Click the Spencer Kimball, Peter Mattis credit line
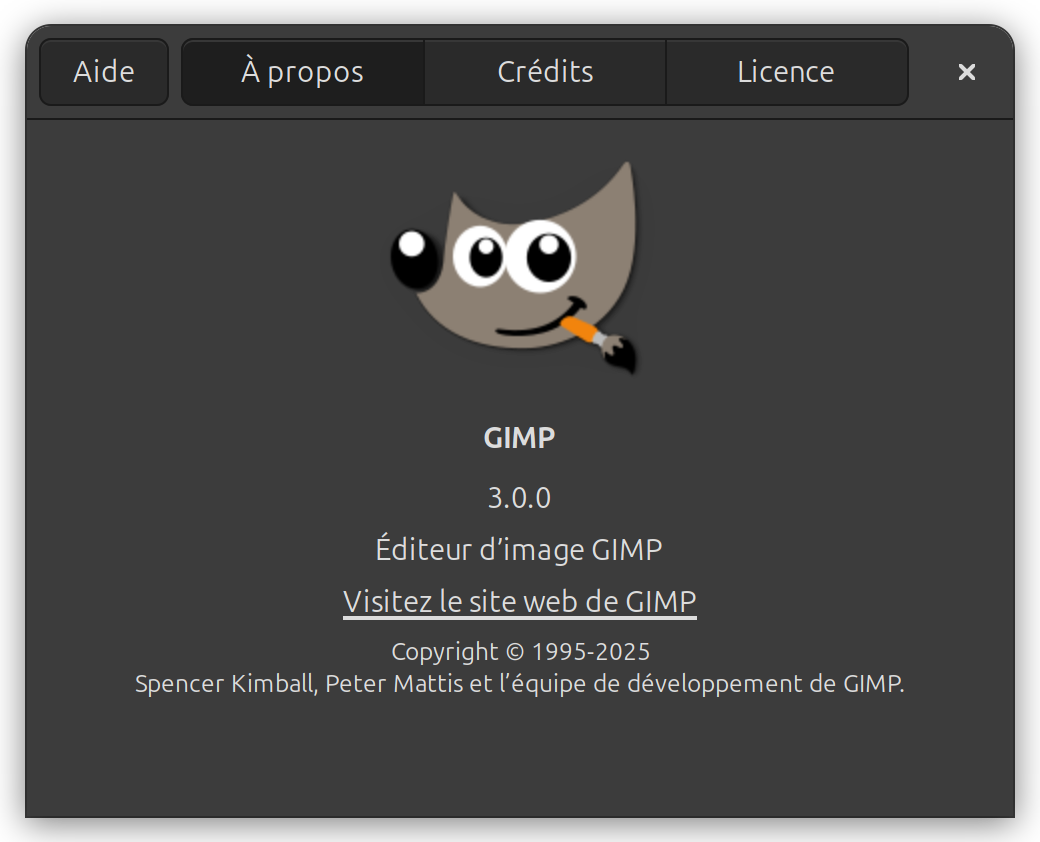The image size is (1040, 842). coord(520,683)
